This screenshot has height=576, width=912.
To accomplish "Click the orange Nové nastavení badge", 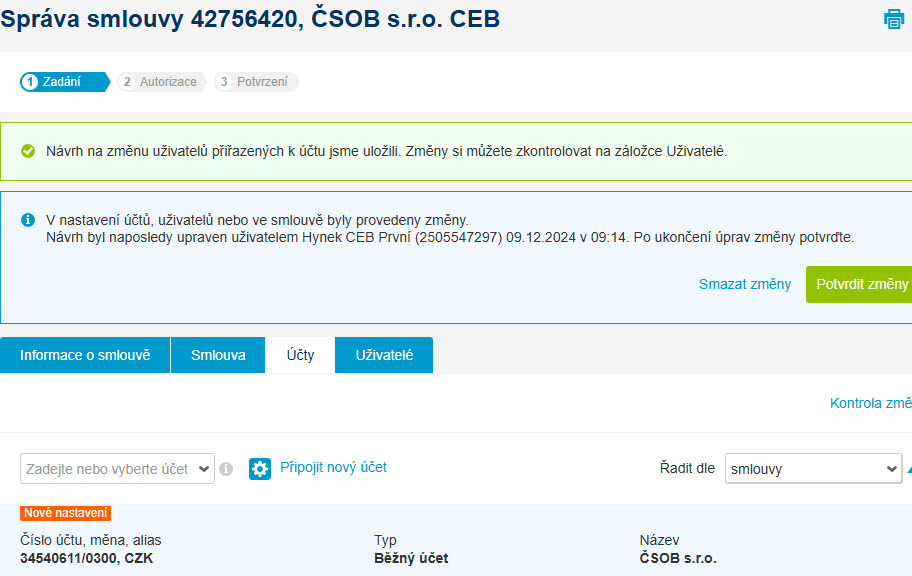I will click(x=65, y=513).
